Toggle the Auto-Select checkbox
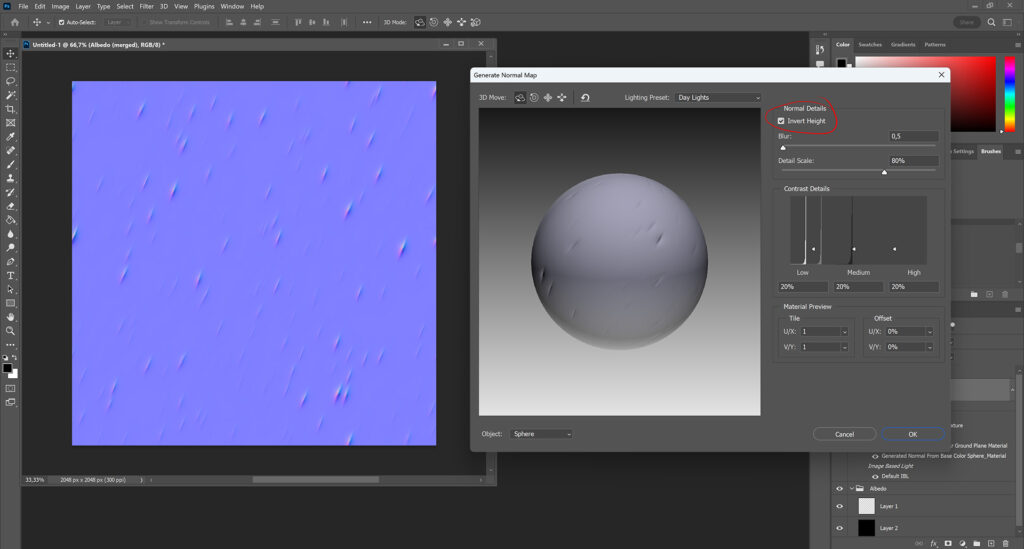 coord(62,22)
